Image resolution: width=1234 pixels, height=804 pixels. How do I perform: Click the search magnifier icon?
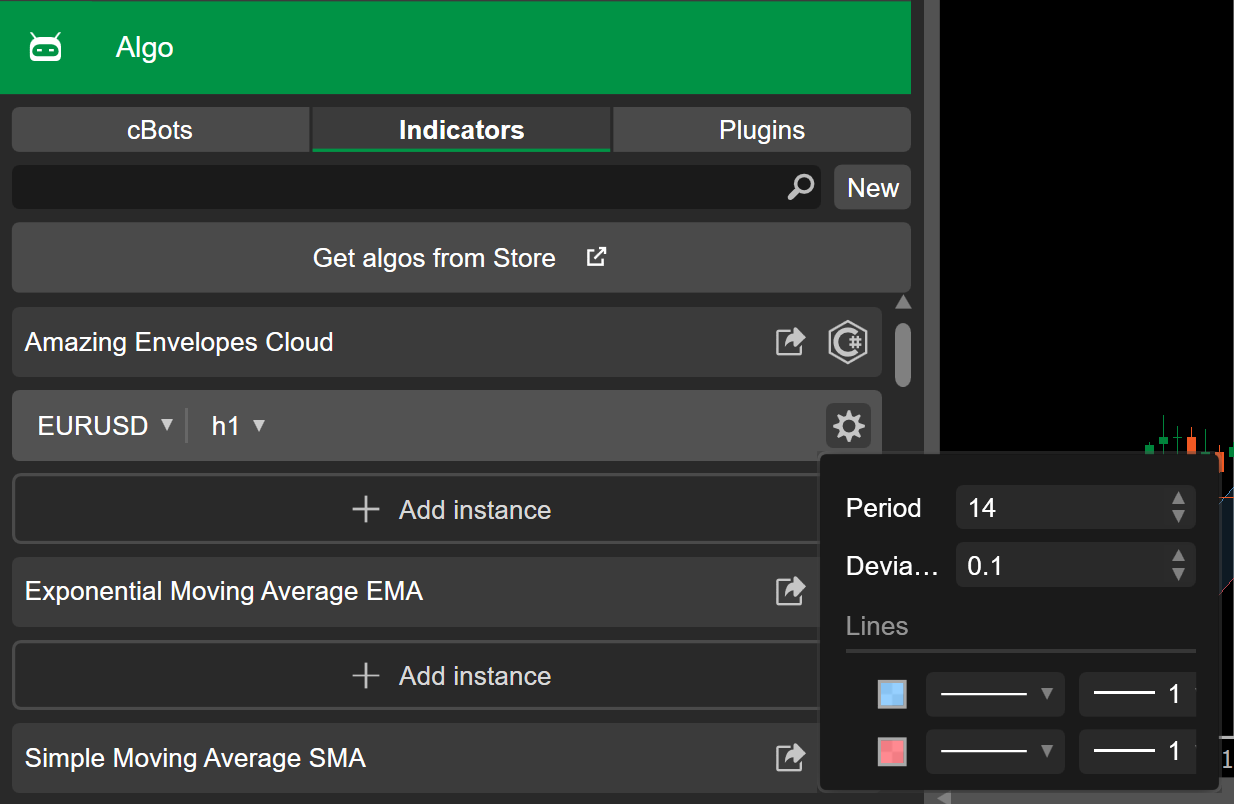pos(800,187)
